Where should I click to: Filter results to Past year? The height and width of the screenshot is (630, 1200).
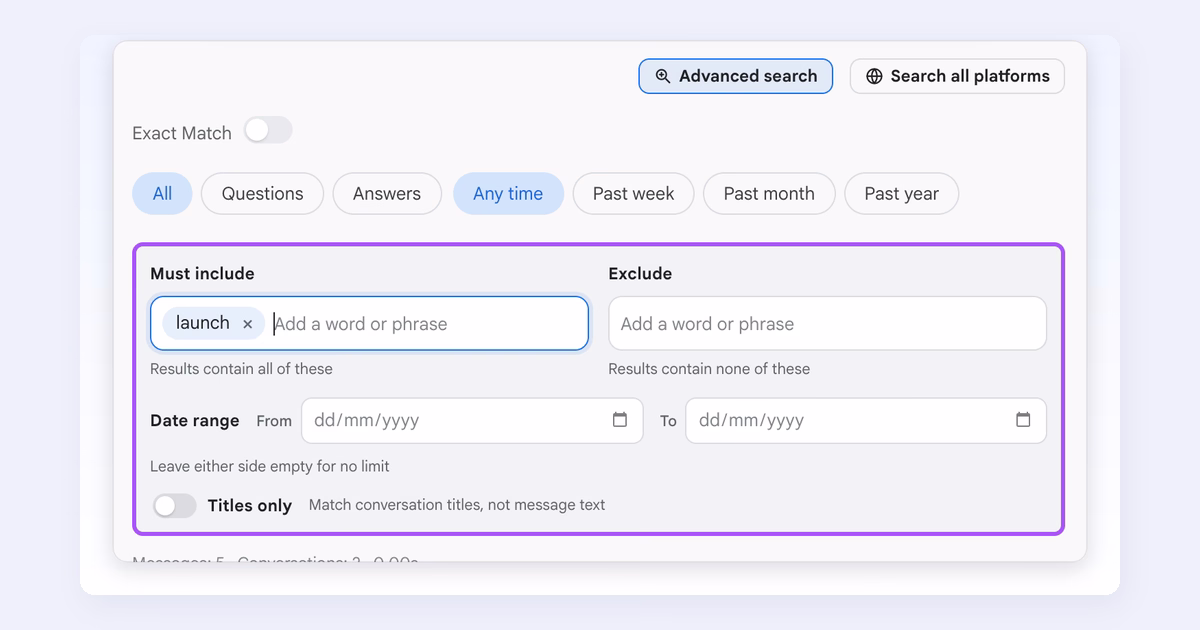click(901, 194)
